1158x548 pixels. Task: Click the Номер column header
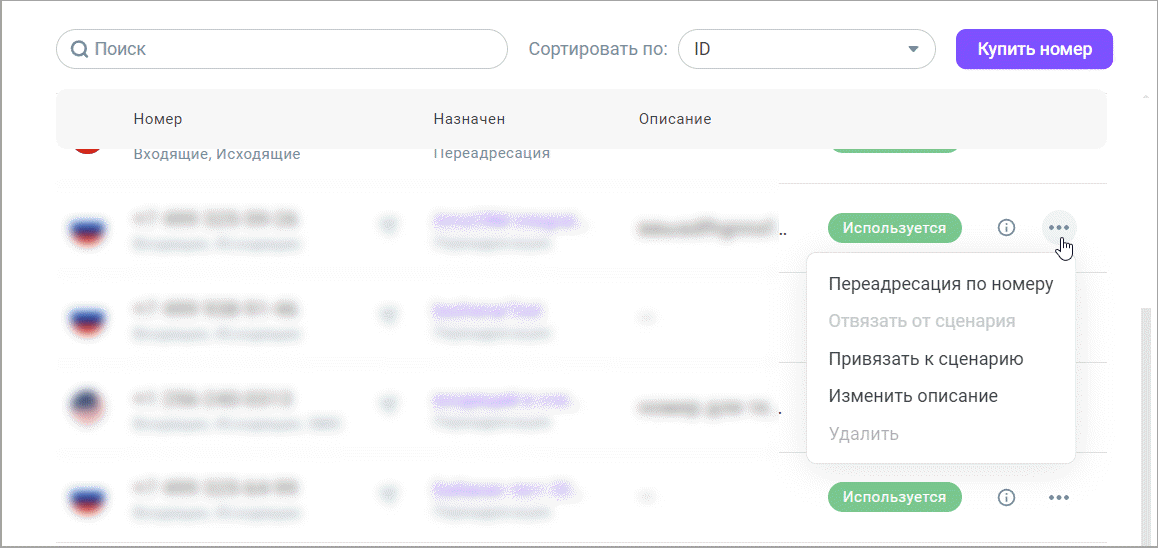tap(158, 119)
